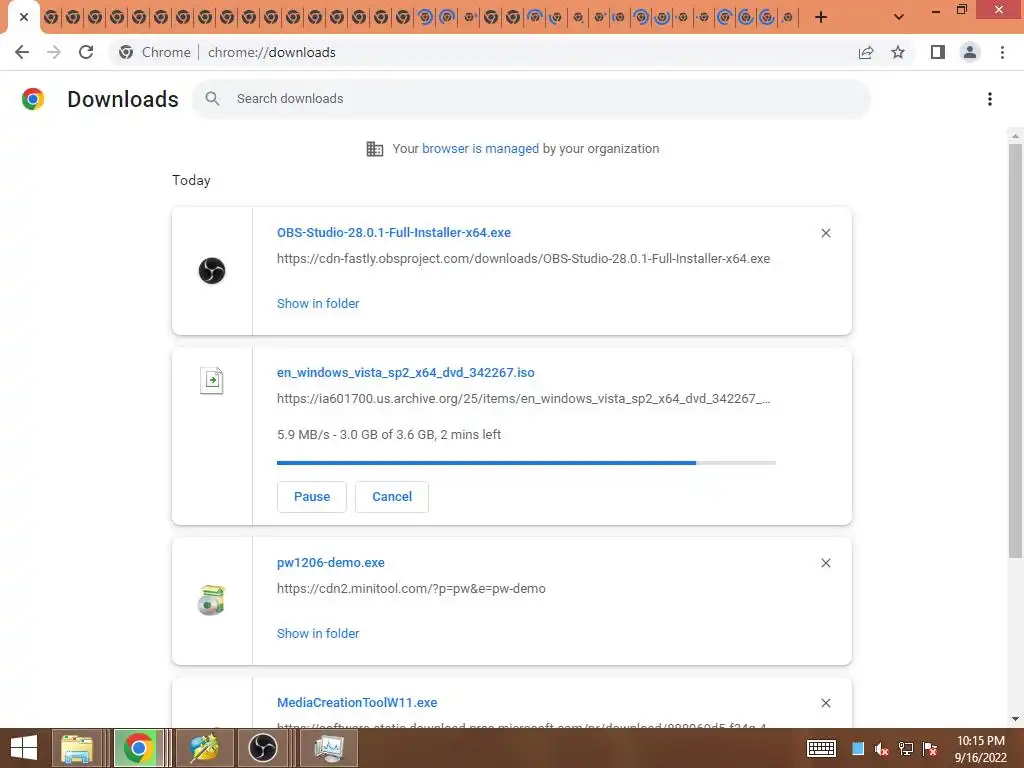The image size is (1024, 768).
Task: Remove MediaCreationToolW11.exe from list
Action: (826, 703)
